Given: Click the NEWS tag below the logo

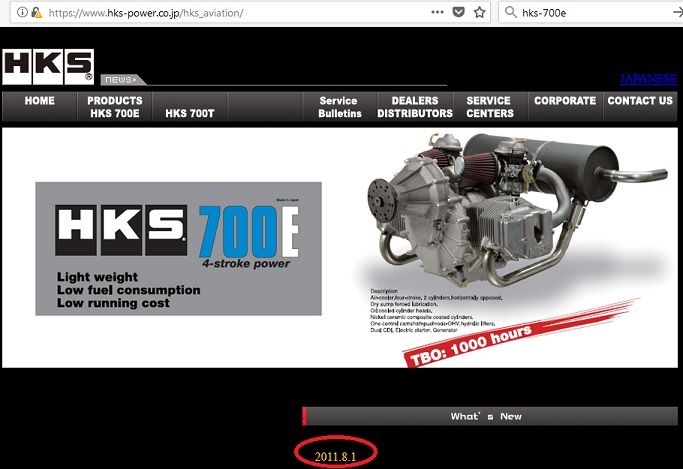Looking at the screenshot, I should tap(121, 80).
